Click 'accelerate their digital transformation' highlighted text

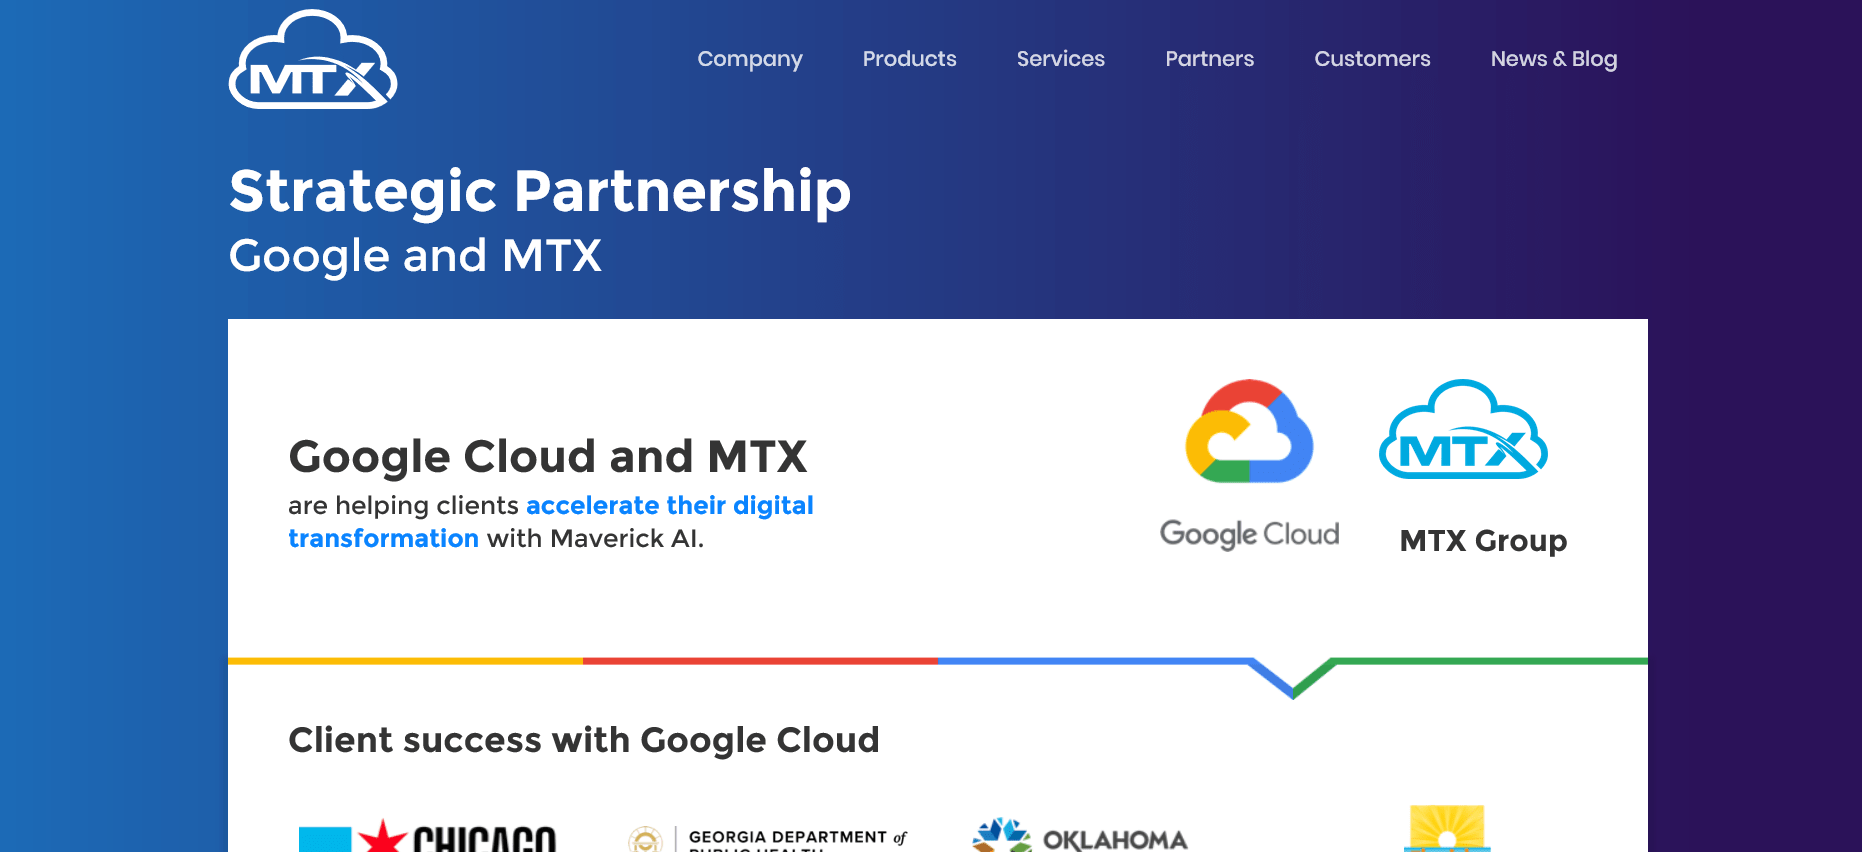551,522
